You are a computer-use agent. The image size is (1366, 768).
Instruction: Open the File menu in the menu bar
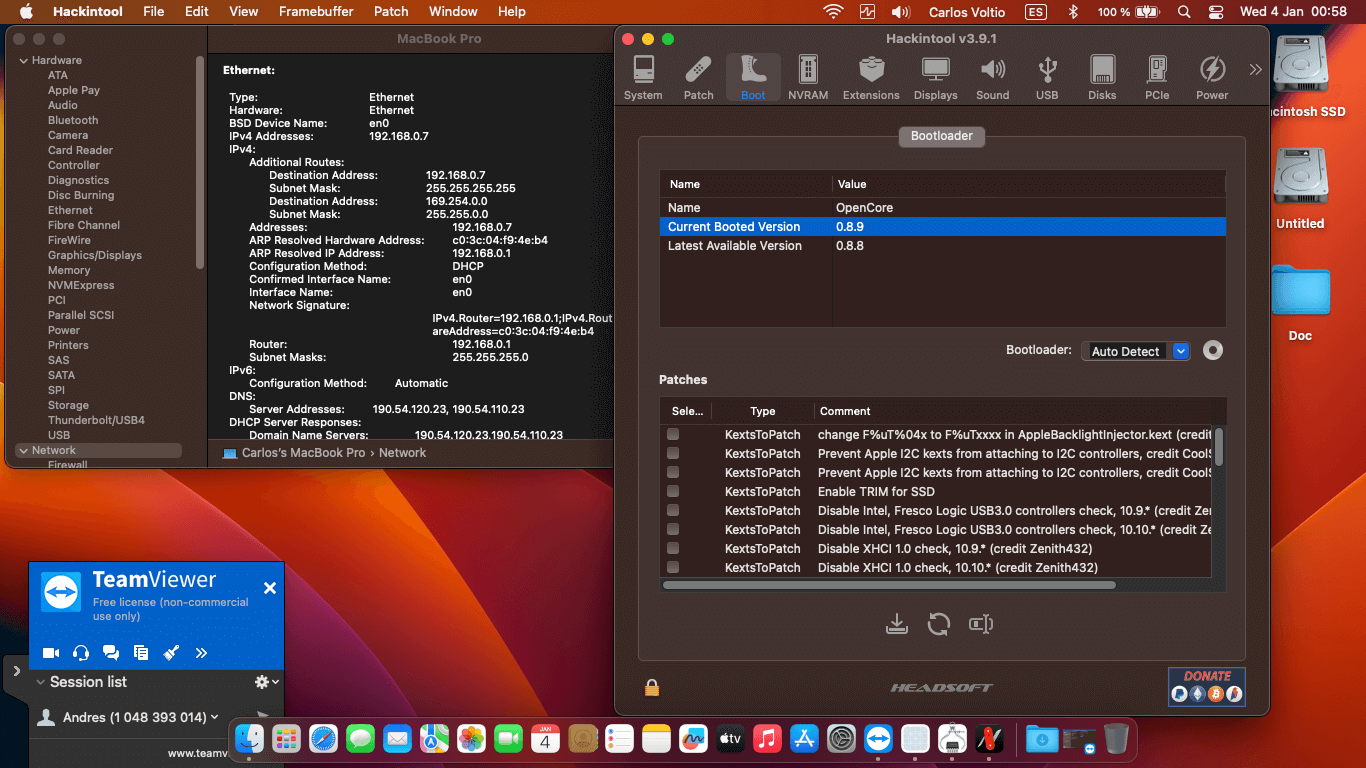[x=153, y=12]
